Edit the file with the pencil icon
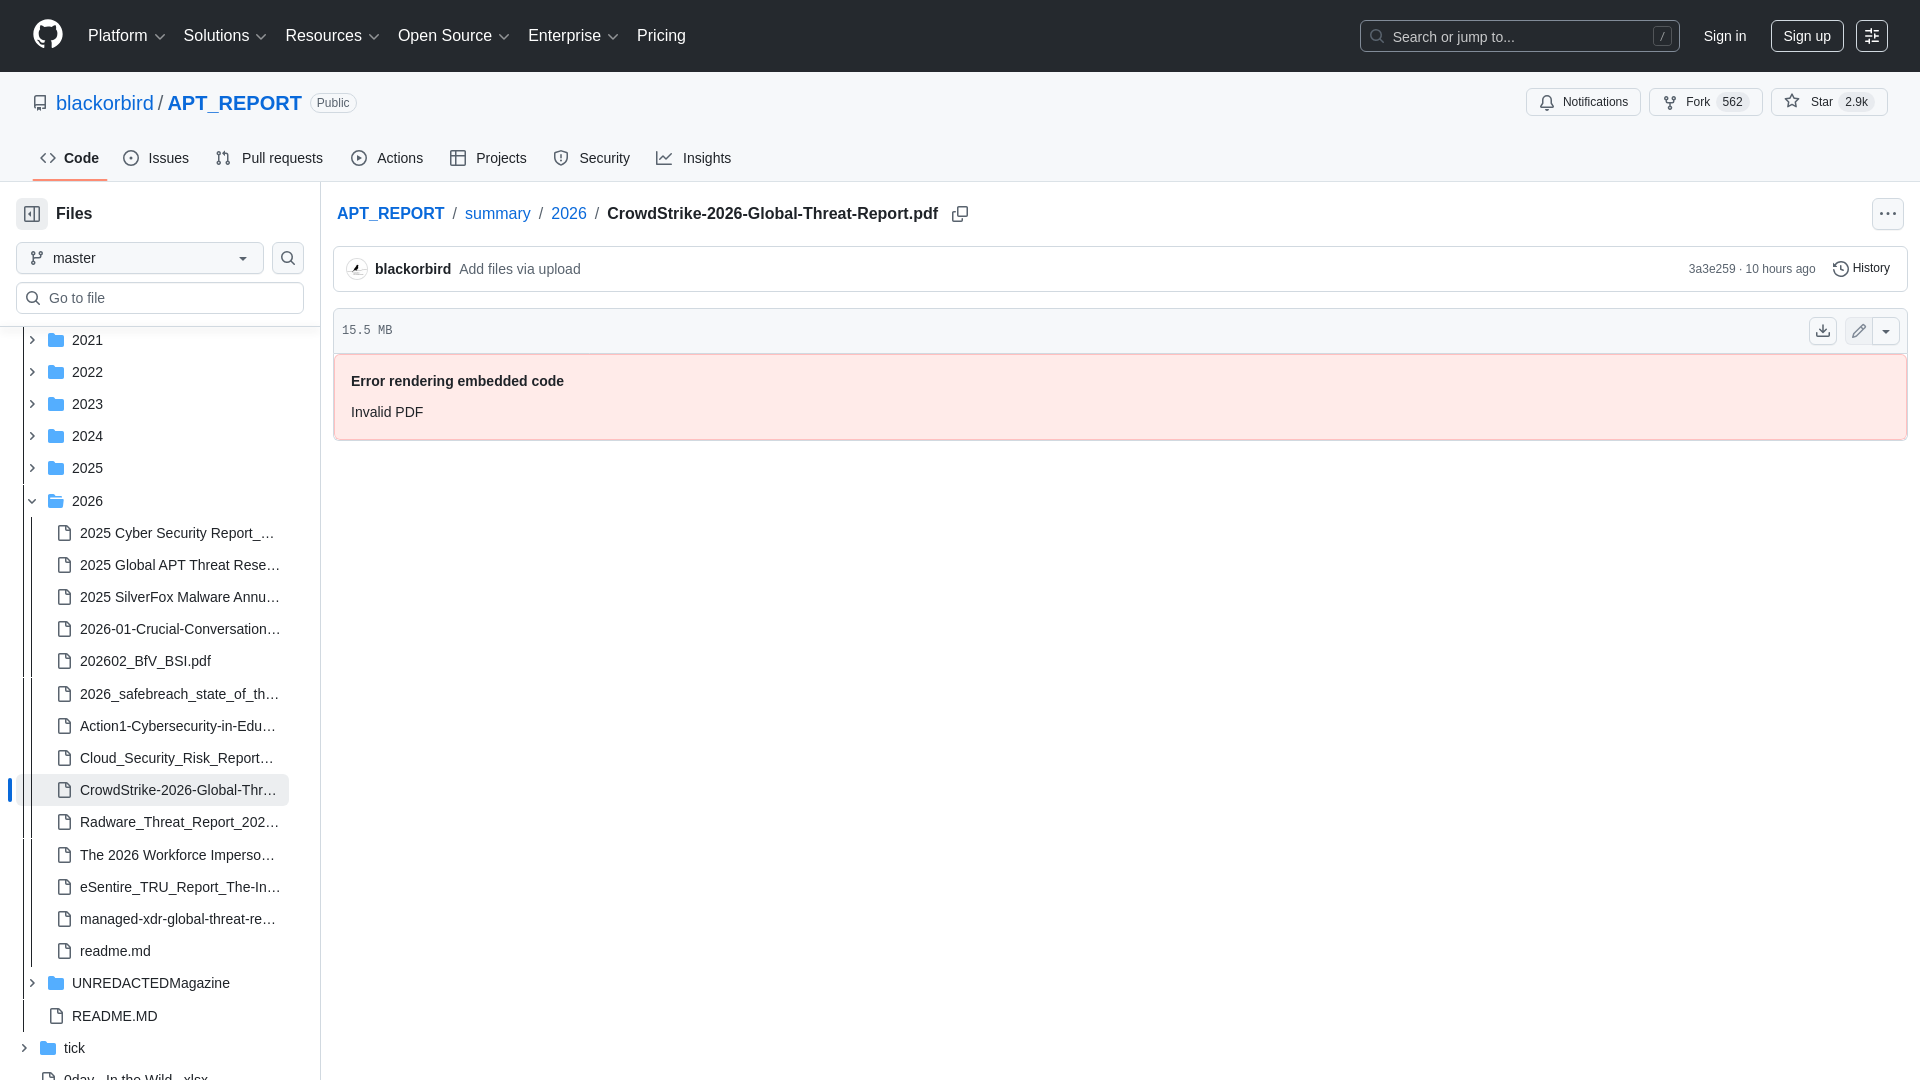 point(1858,330)
